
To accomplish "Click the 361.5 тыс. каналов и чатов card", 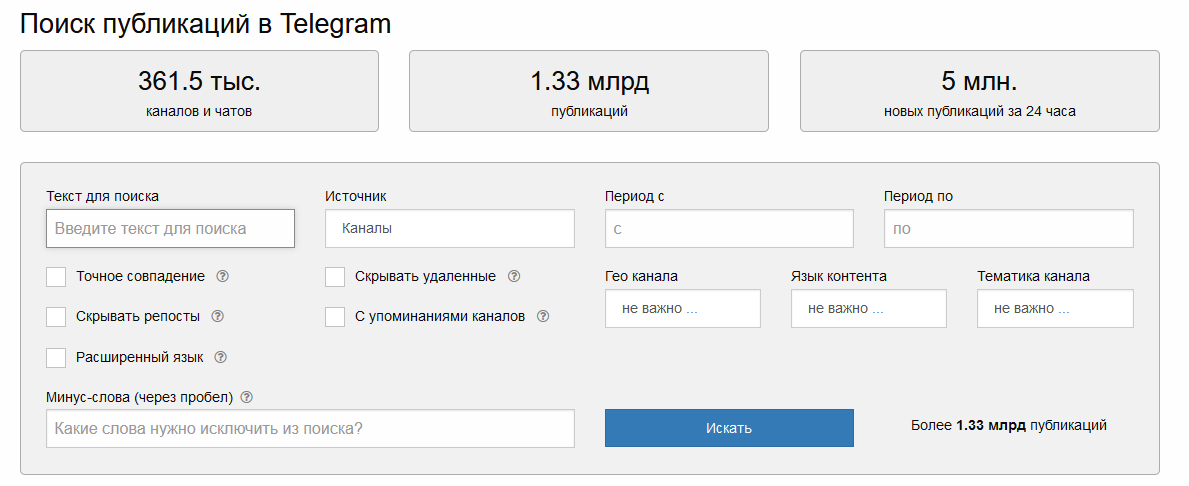I will (199, 91).
